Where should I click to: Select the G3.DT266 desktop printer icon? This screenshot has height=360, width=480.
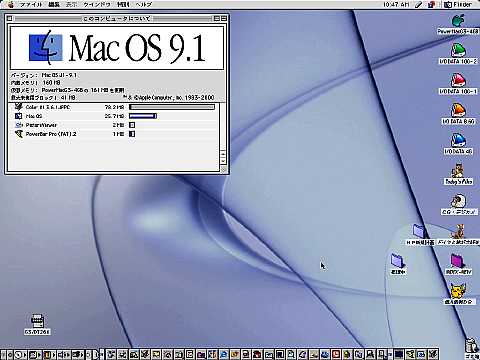tap(37, 321)
